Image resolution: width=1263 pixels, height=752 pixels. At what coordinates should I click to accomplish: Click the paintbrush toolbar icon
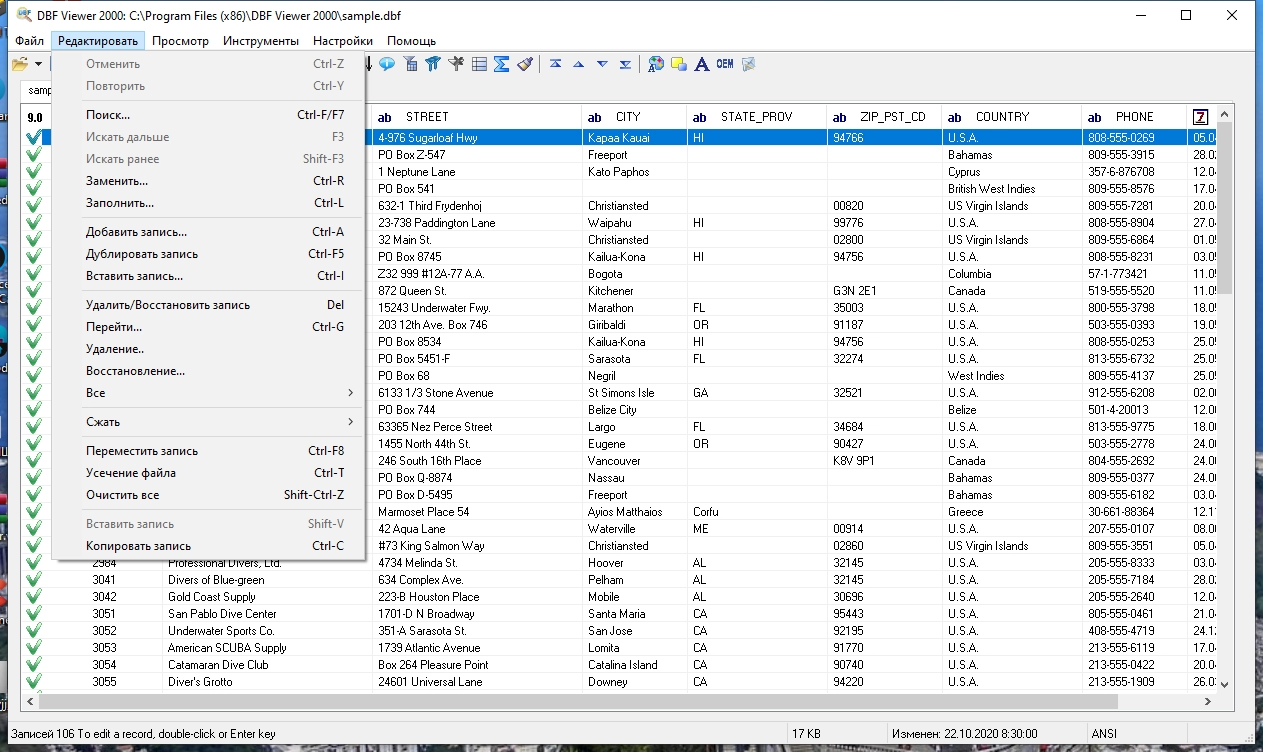[x=526, y=64]
